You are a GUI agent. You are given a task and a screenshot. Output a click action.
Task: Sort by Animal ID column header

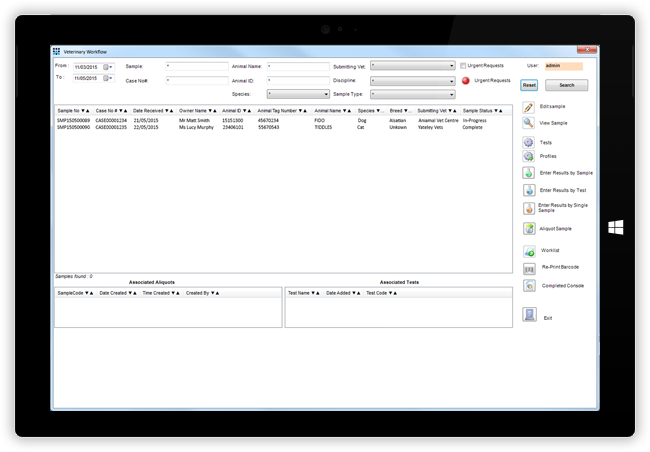(x=236, y=111)
